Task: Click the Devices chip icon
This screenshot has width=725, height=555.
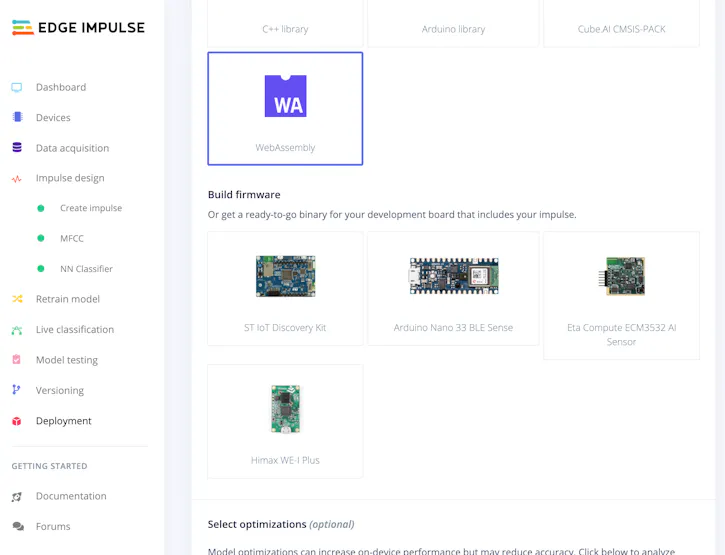Action: point(18,117)
